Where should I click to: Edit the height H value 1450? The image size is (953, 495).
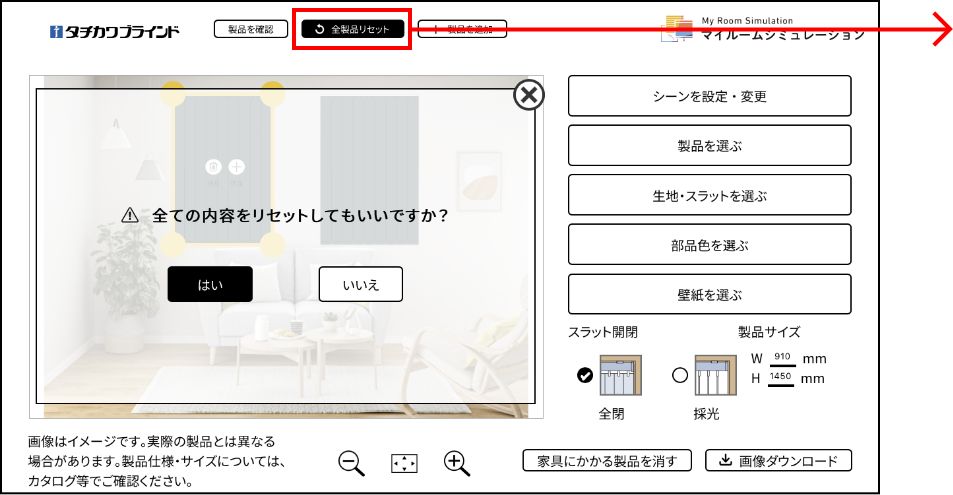click(780, 377)
